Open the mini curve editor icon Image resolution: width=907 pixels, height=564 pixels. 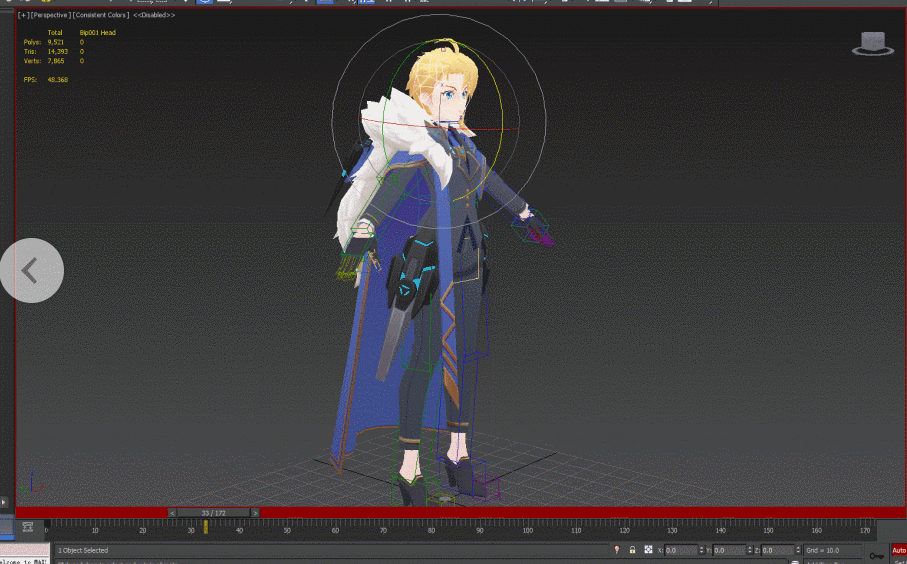coord(28,527)
